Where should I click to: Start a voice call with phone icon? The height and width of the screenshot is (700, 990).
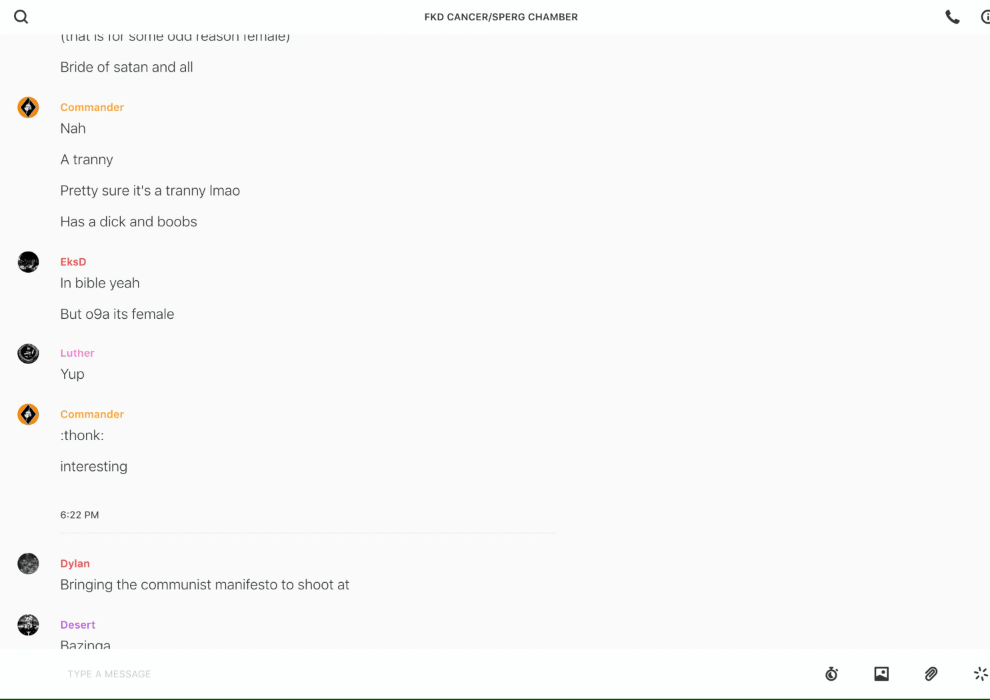[952, 17]
